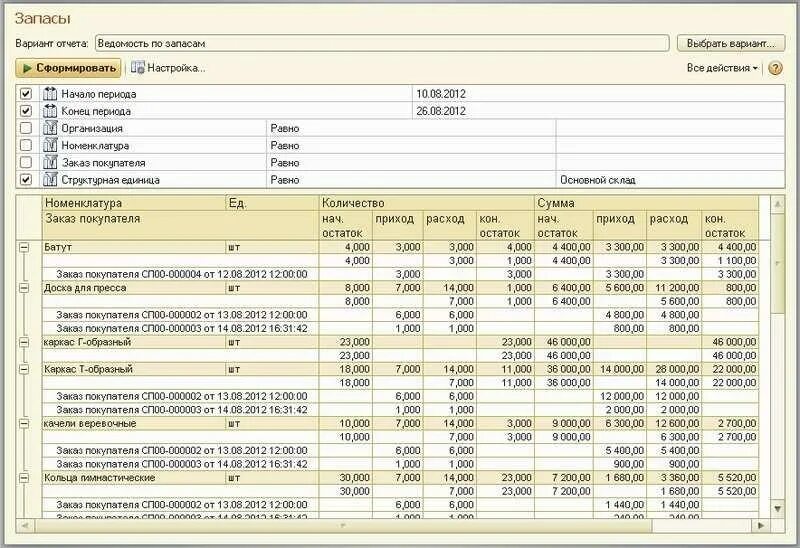The width and height of the screenshot is (800, 548).
Task: Collapse the Кольца гимнастические group
Action: pos(24,478)
